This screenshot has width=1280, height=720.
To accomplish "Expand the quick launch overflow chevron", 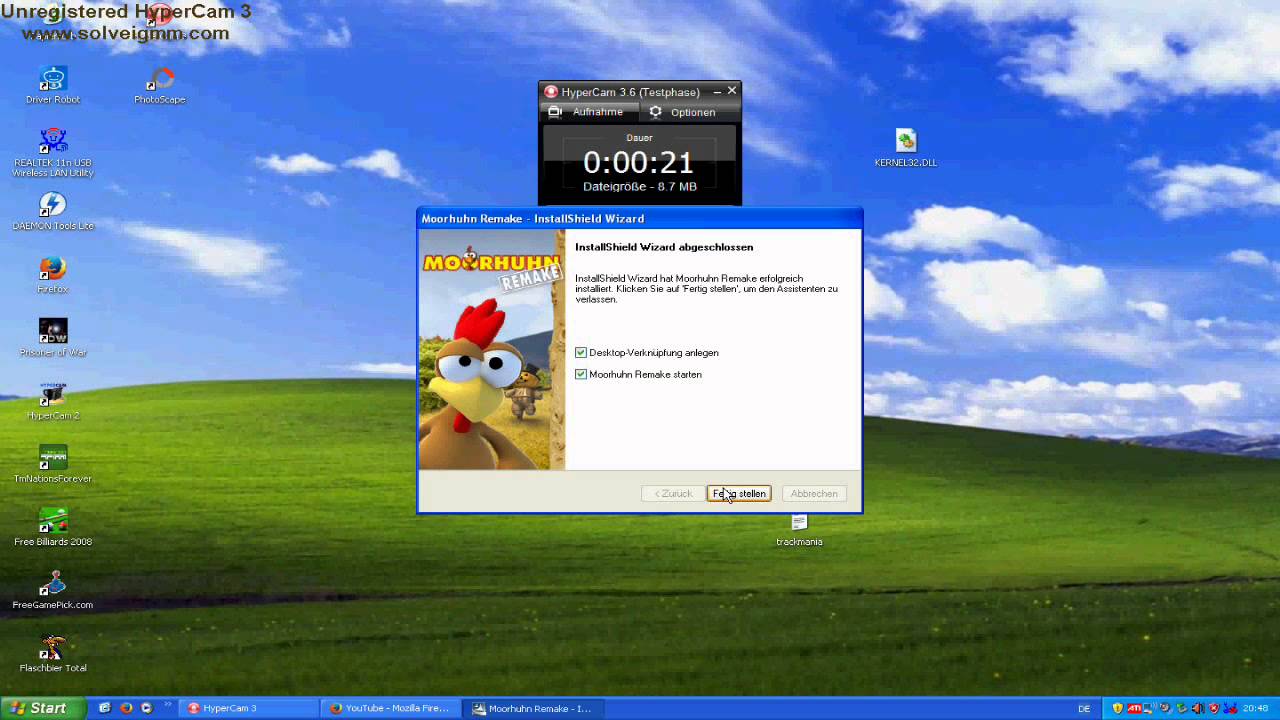I will point(167,704).
